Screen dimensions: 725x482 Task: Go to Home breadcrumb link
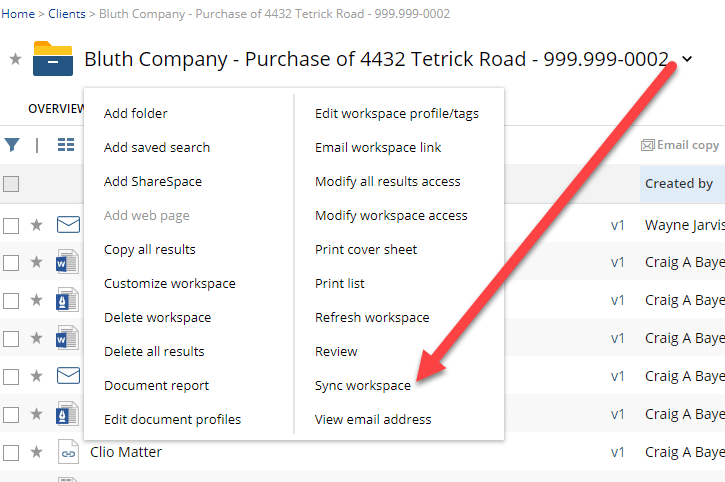pos(17,14)
